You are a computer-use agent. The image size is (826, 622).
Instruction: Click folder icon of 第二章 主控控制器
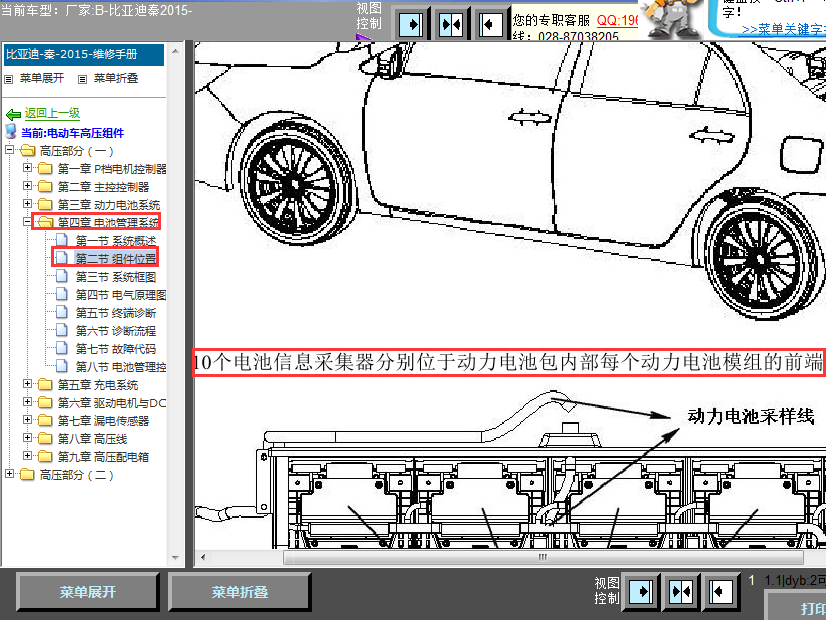[45, 186]
